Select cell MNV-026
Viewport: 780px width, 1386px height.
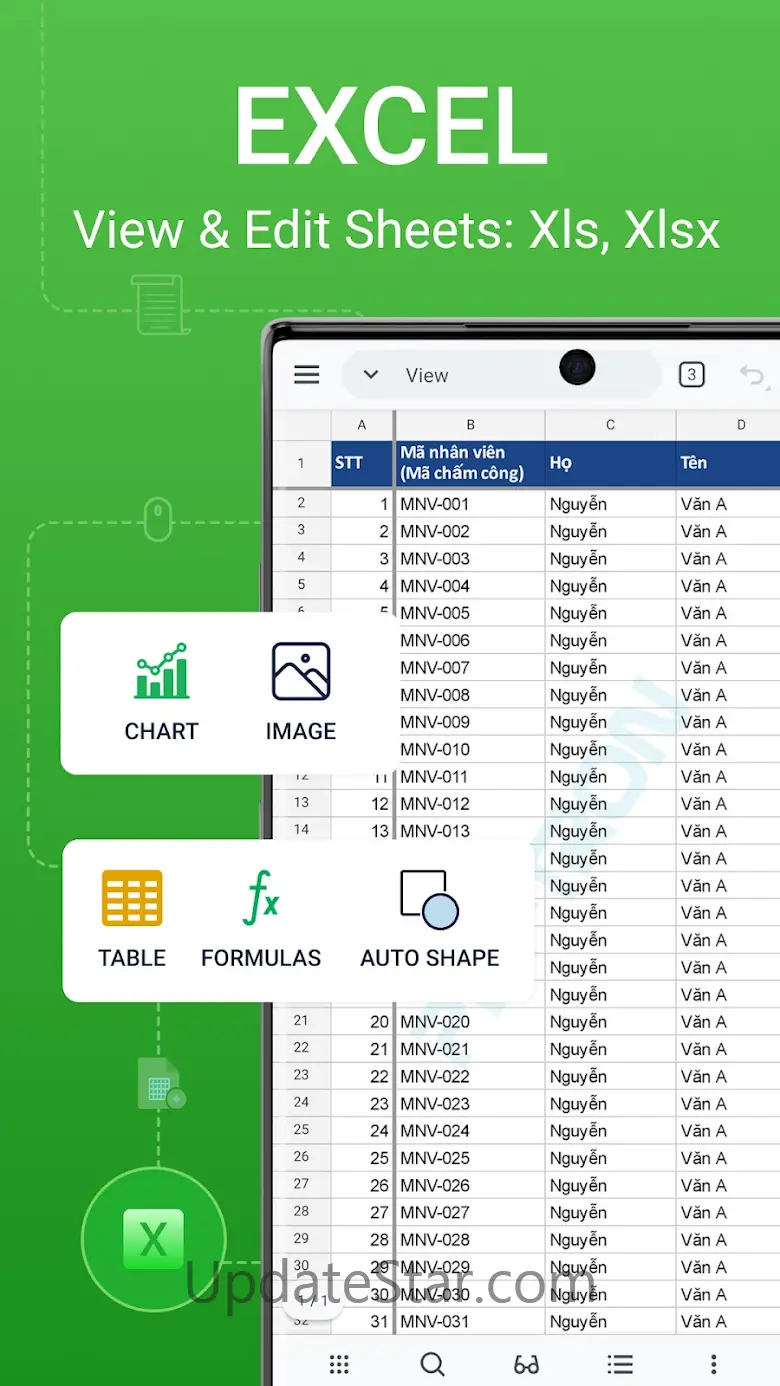coord(471,1185)
